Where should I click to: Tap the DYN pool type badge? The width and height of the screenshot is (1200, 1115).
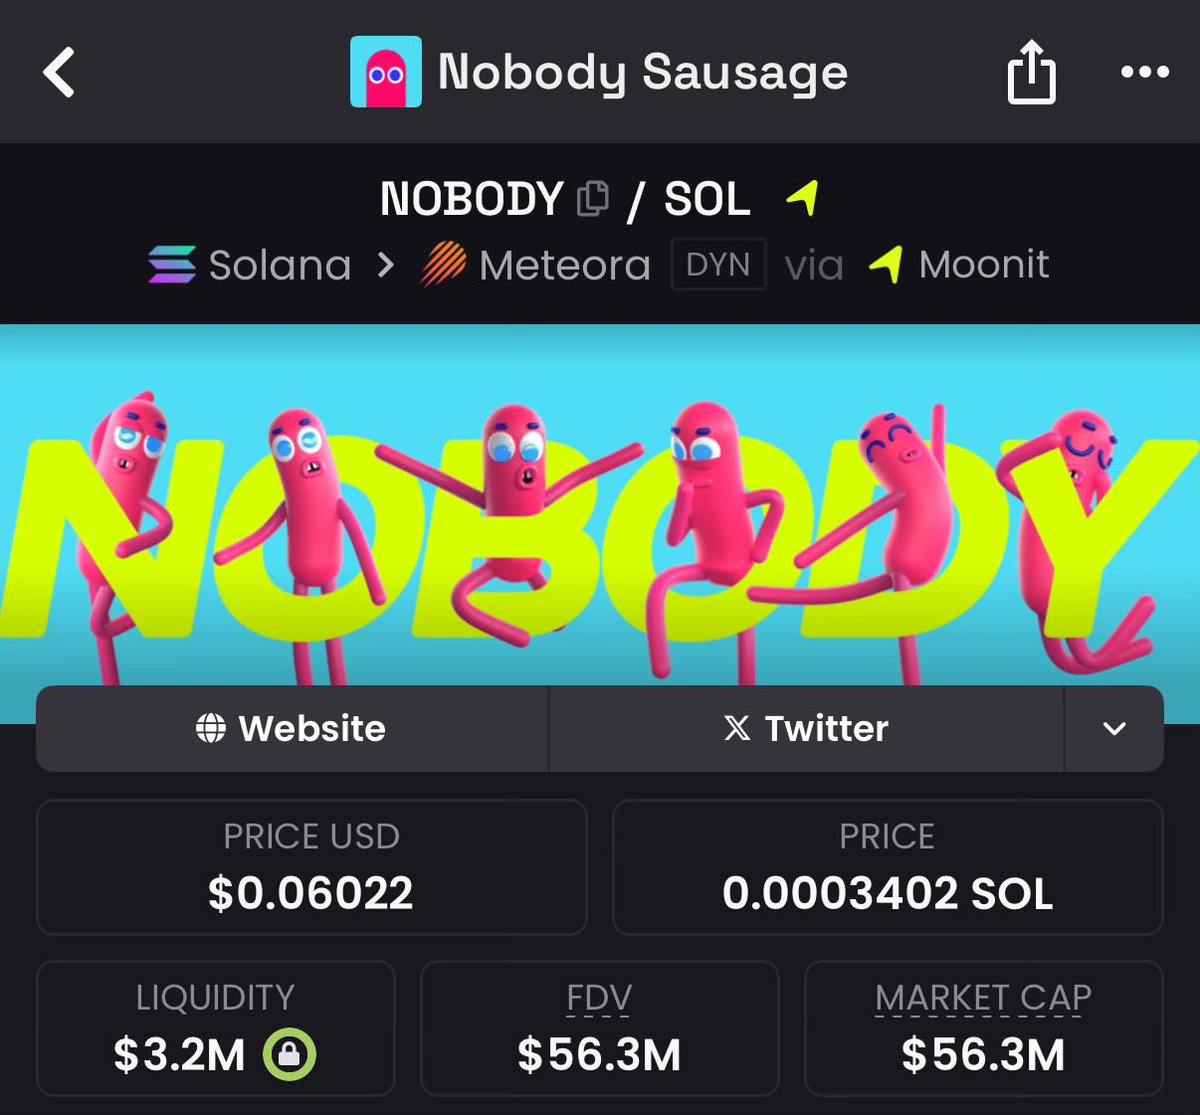[x=719, y=264]
